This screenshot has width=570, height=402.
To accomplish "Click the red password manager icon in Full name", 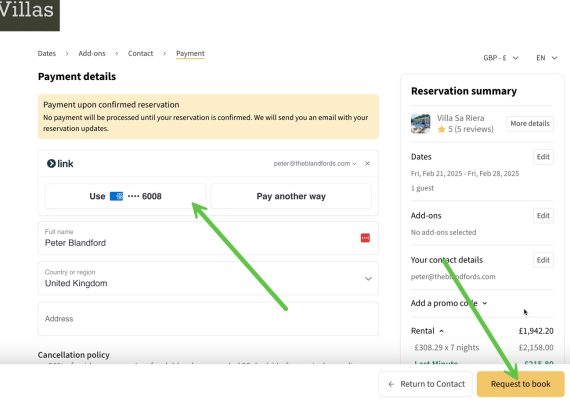I will coord(365,238).
